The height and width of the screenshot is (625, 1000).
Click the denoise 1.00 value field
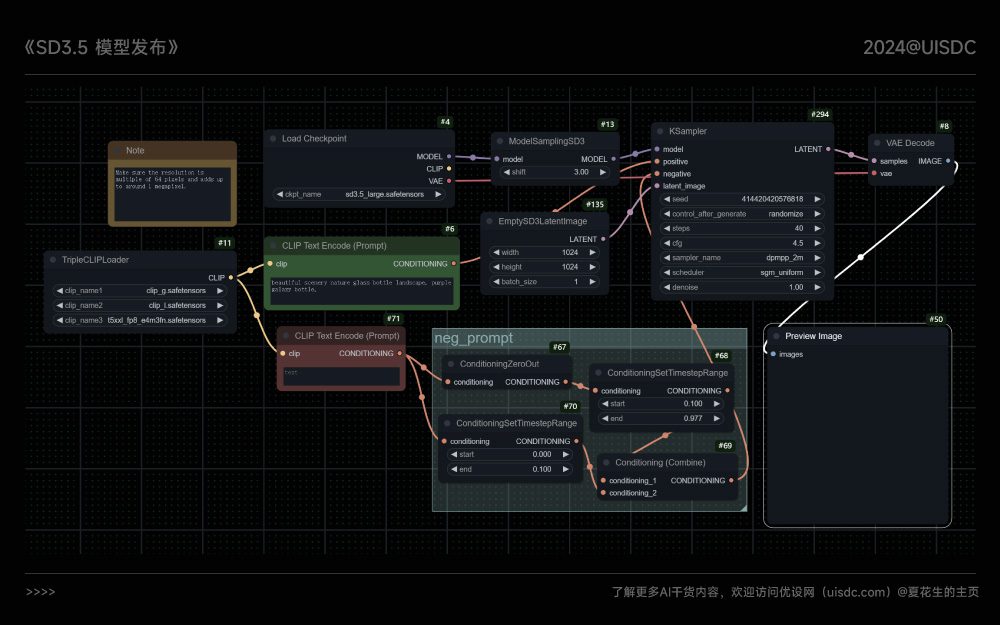(x=742, y=287)
